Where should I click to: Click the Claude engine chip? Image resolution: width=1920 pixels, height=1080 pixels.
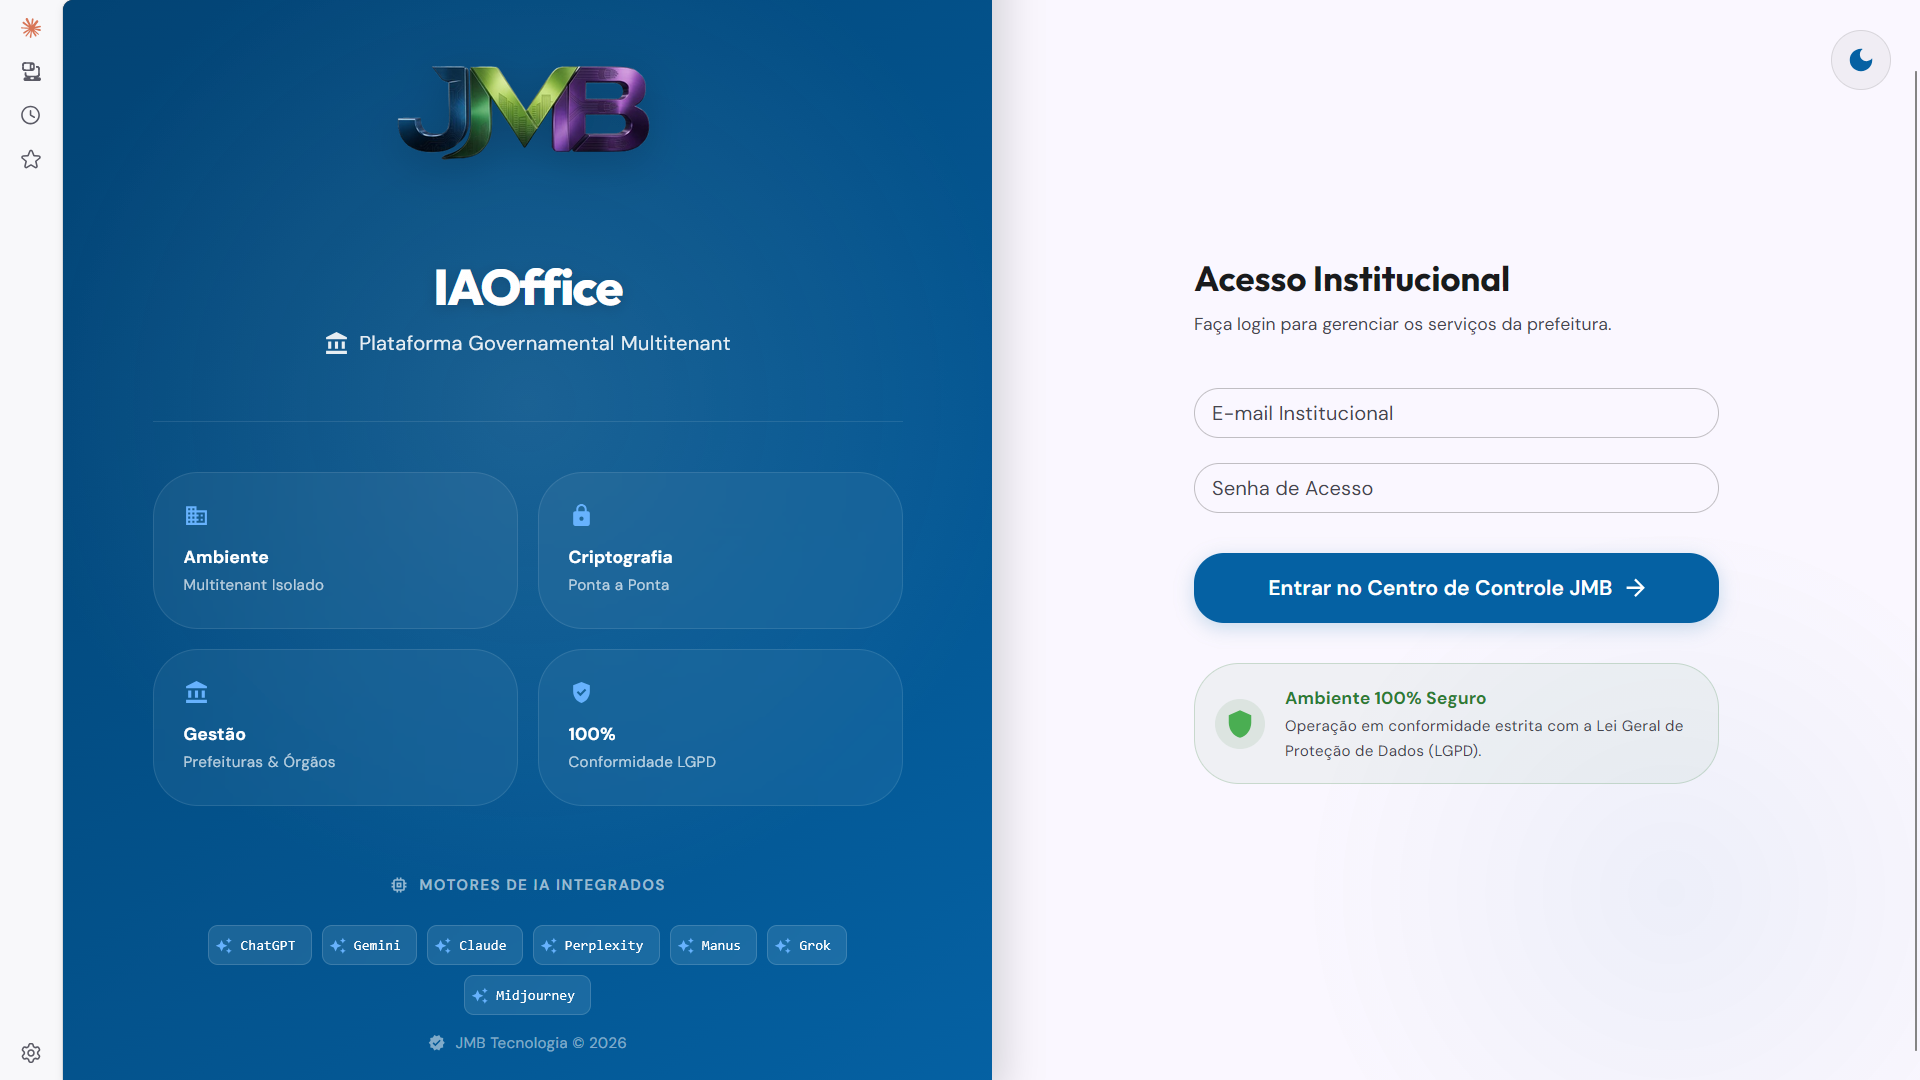474,945
